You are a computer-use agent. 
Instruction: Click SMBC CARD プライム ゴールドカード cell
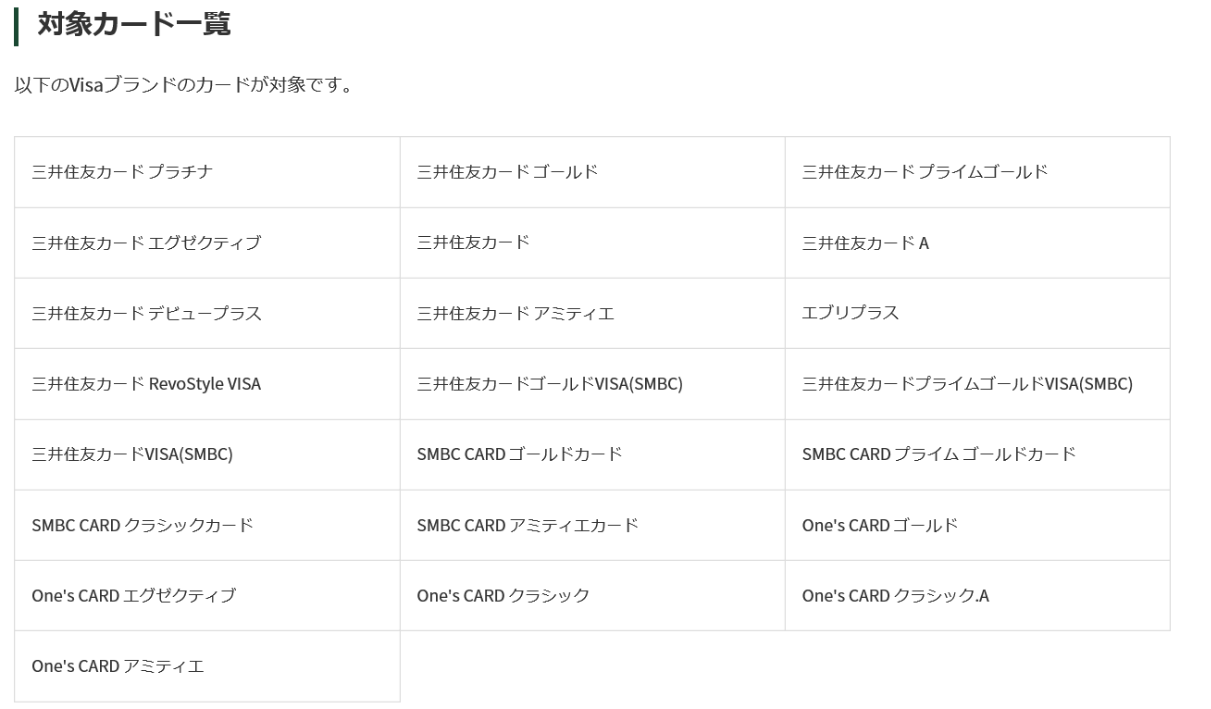(978, 454)
